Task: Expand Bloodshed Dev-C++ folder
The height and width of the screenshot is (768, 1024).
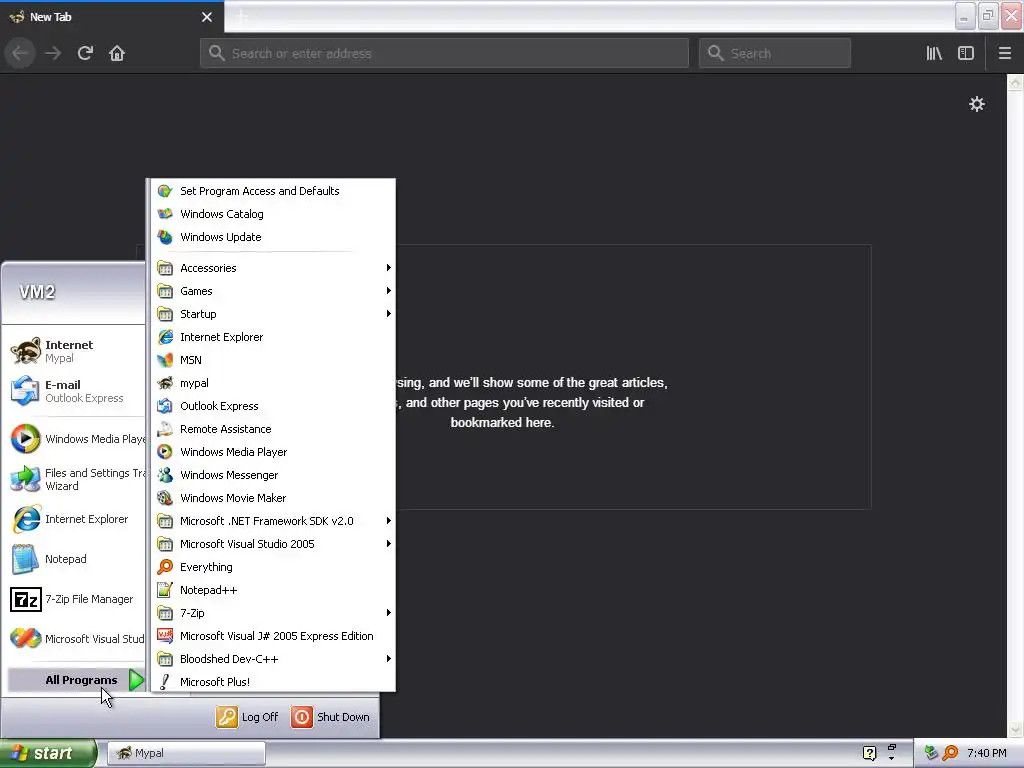Action: click(x=273, y=658)
